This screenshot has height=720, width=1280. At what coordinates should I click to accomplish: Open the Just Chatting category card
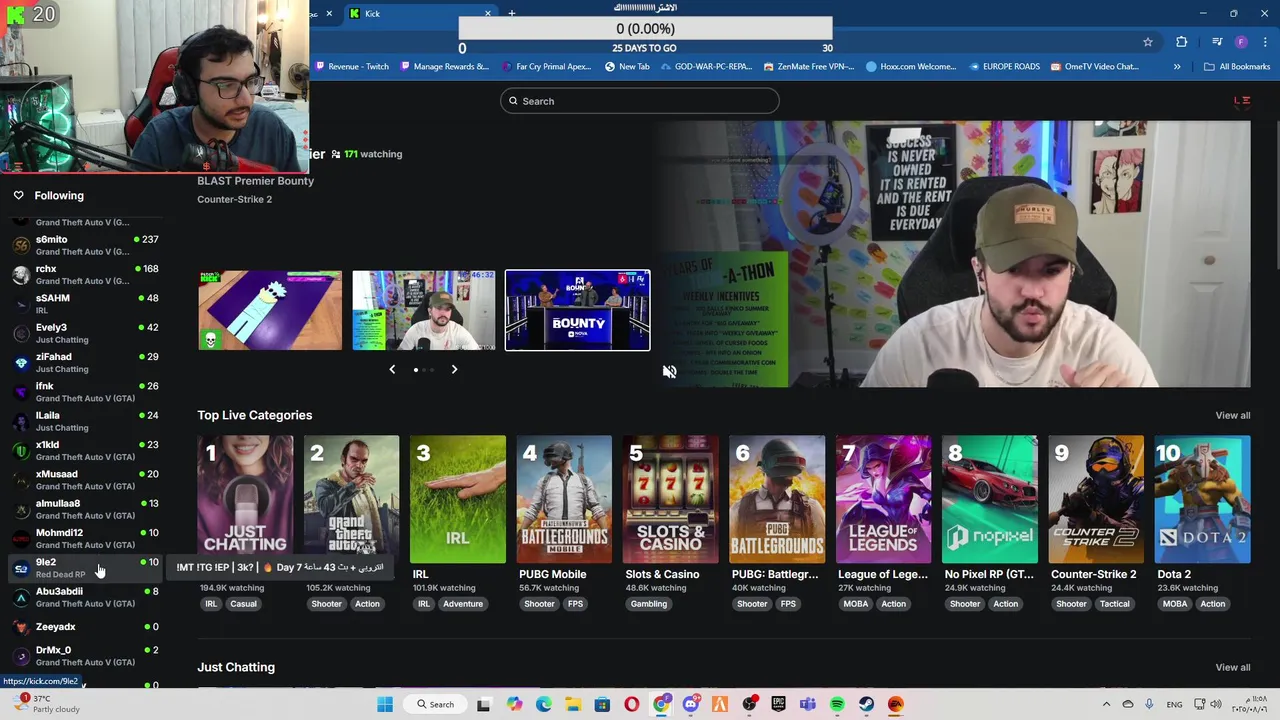245,499
